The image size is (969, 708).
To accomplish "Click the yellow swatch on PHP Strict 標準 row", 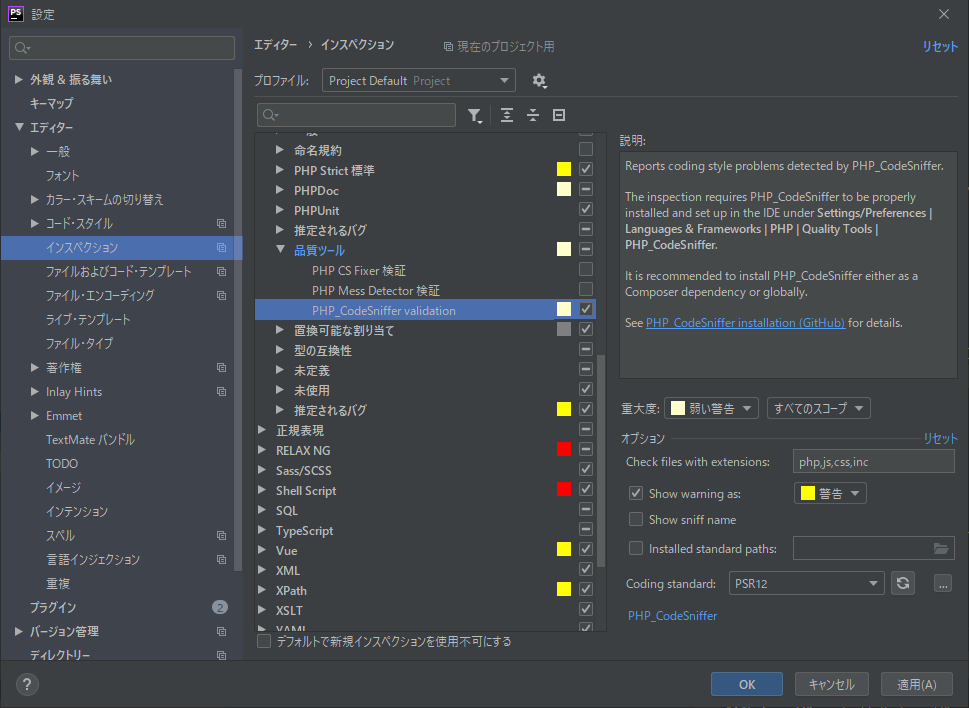I will [564, 169].
